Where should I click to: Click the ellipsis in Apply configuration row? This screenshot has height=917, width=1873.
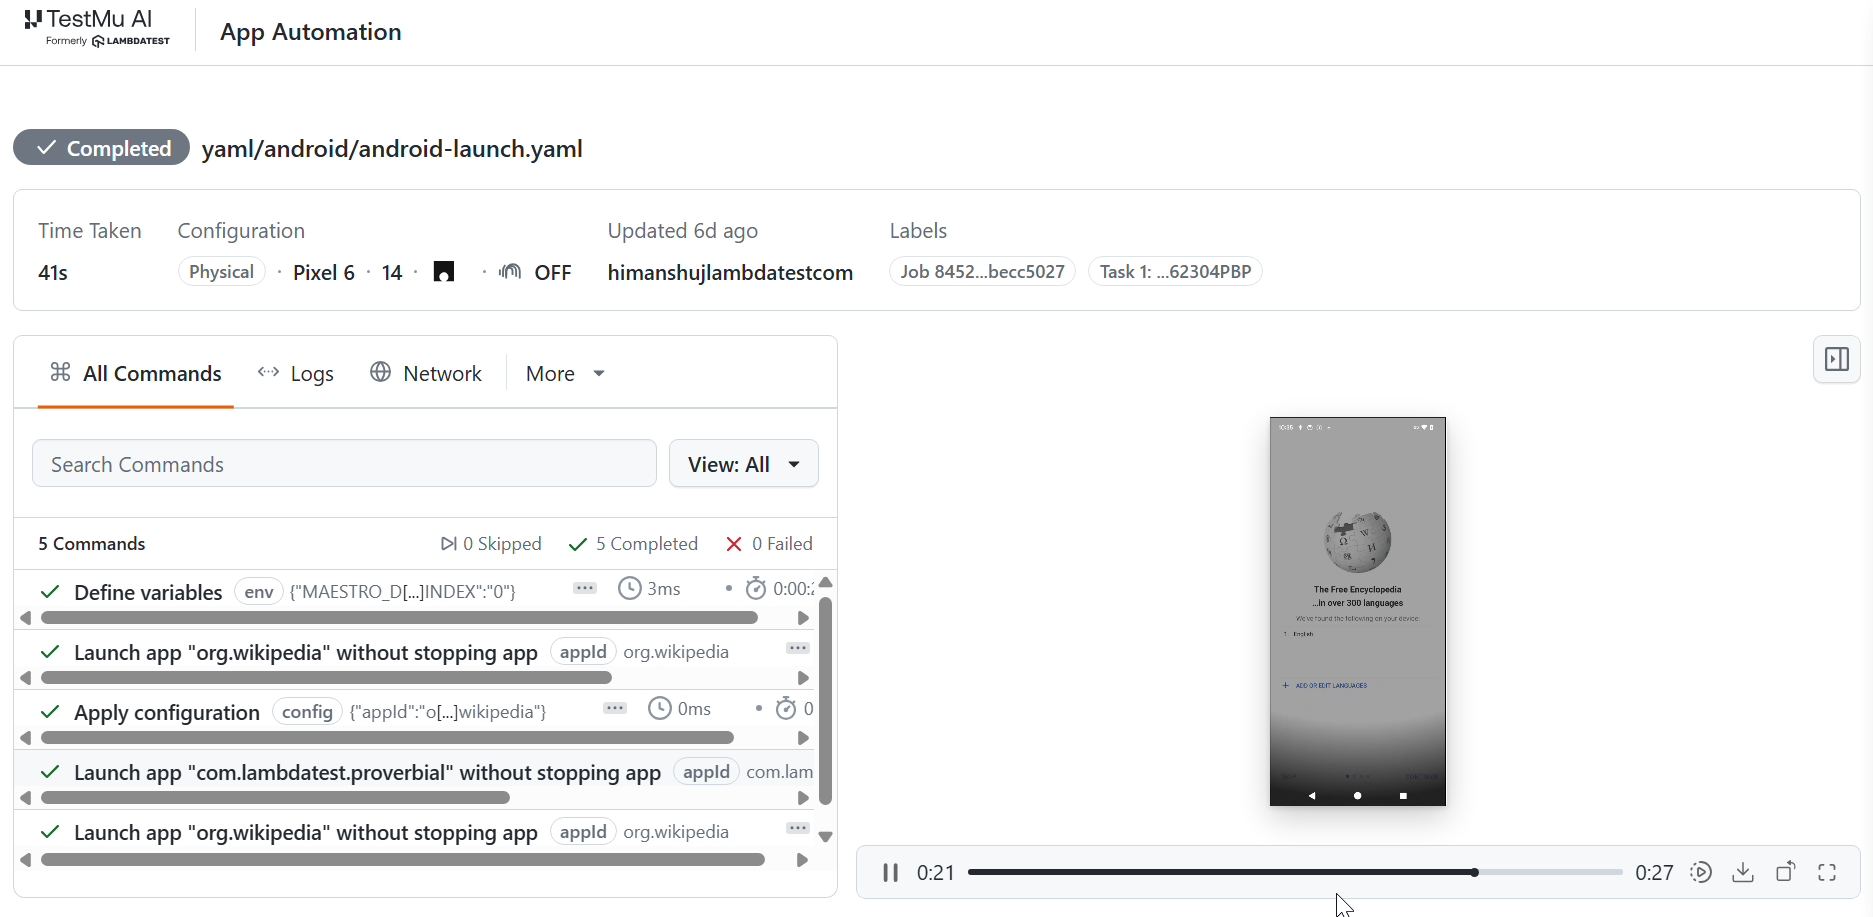(615, 708)
